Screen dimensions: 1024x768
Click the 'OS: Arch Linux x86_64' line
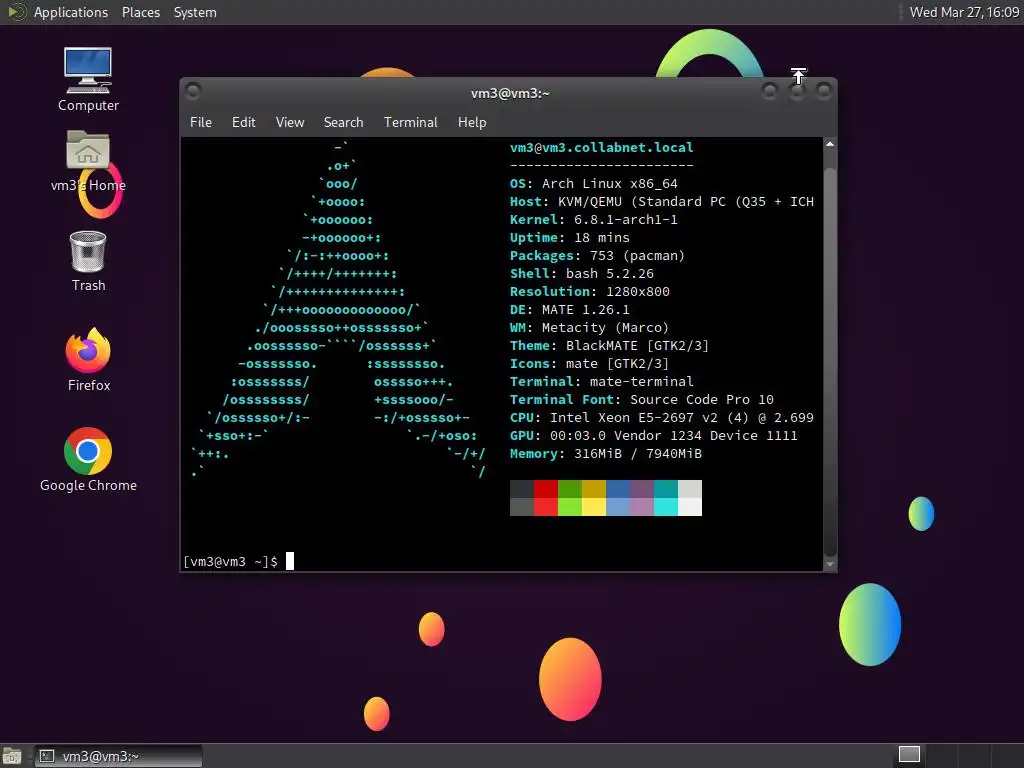coord(594,184)
